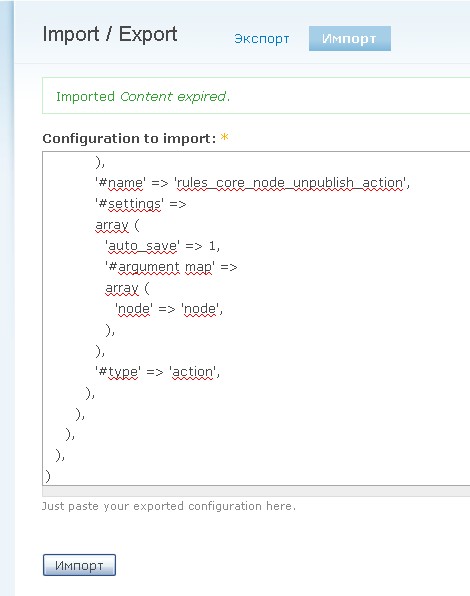Click the 'node' => 'node' line
Screen dimensions: 470x596
tap(169, 309)
